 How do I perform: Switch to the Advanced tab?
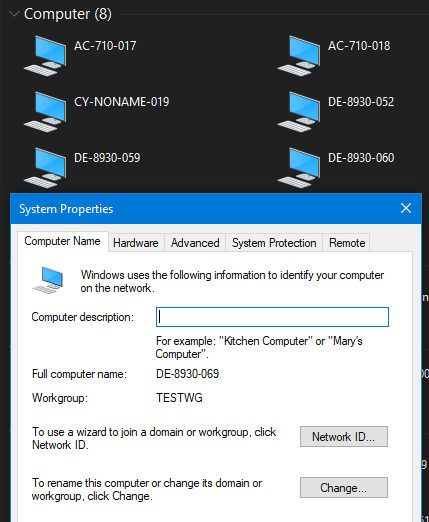(x=195, y=243)
